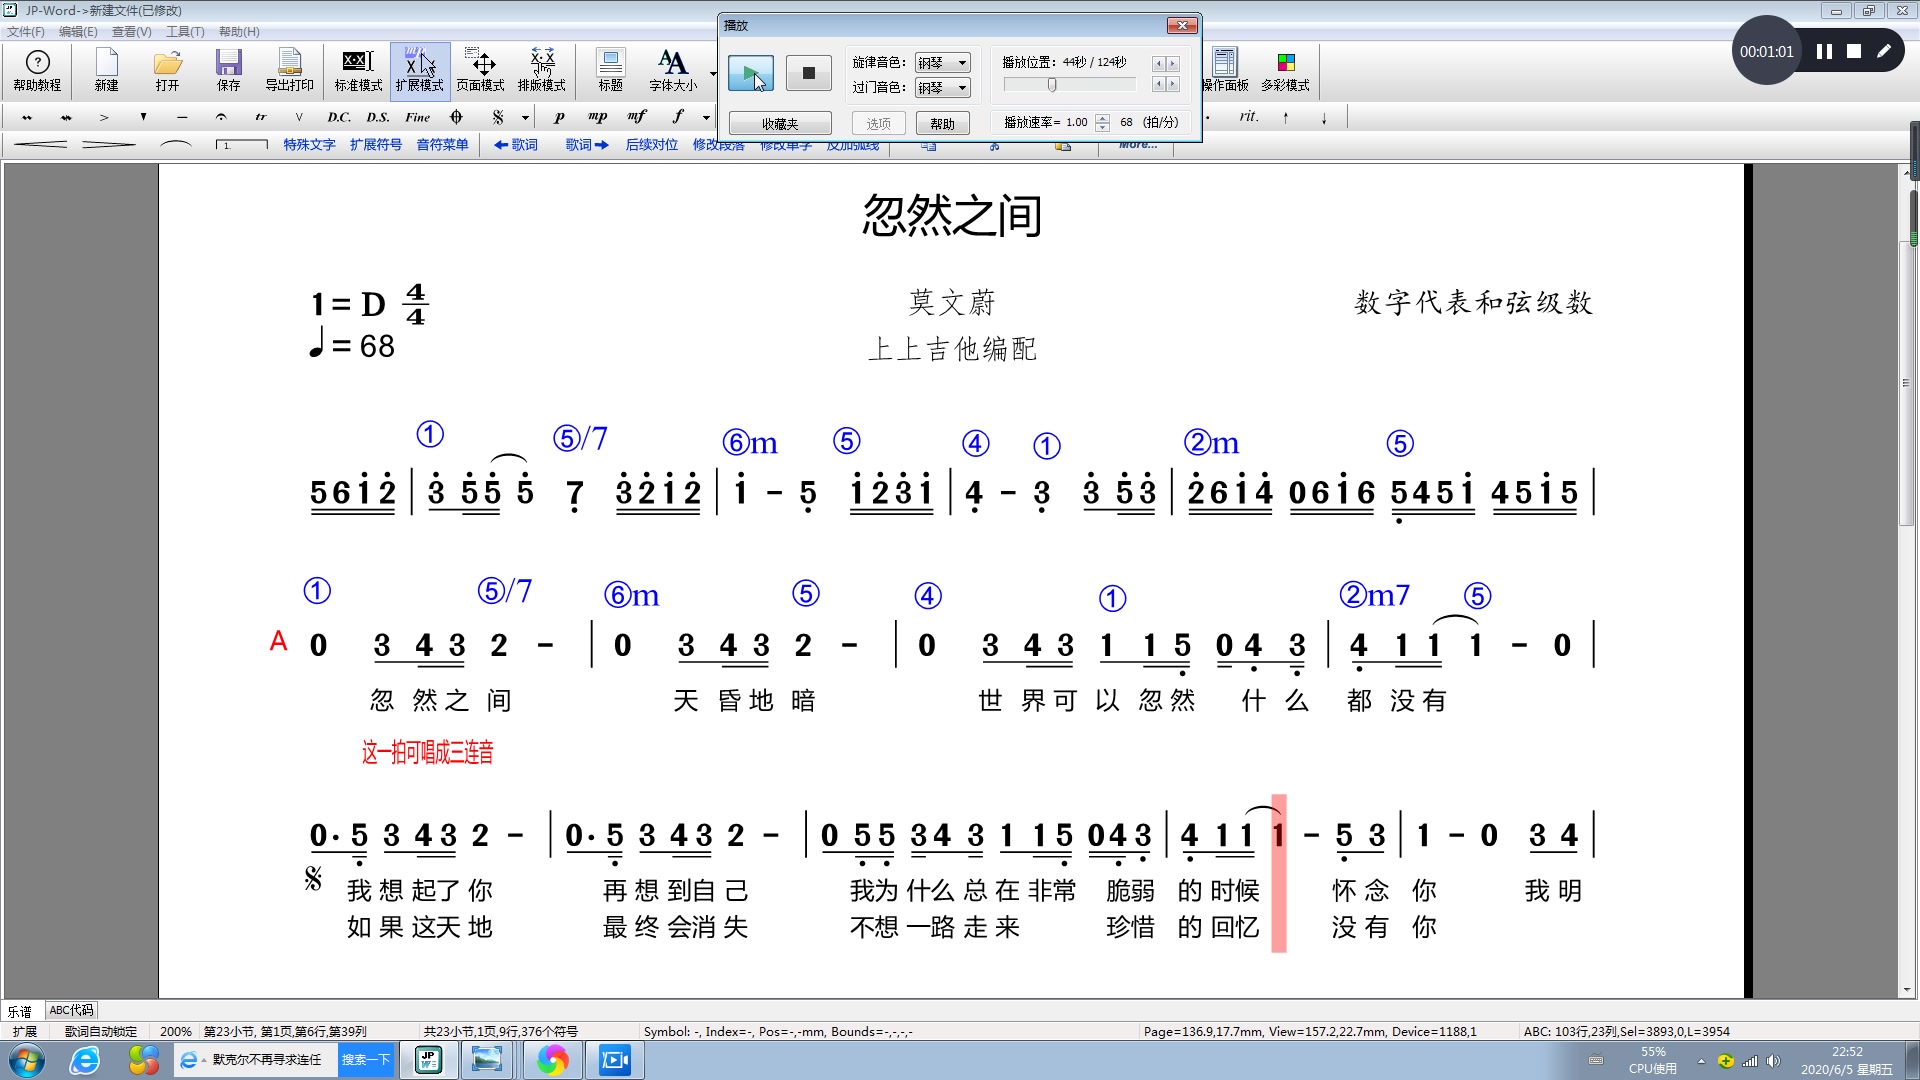
Task: Insert the mezzo-piano (mp) dynamic
Action: click(597, 117)
